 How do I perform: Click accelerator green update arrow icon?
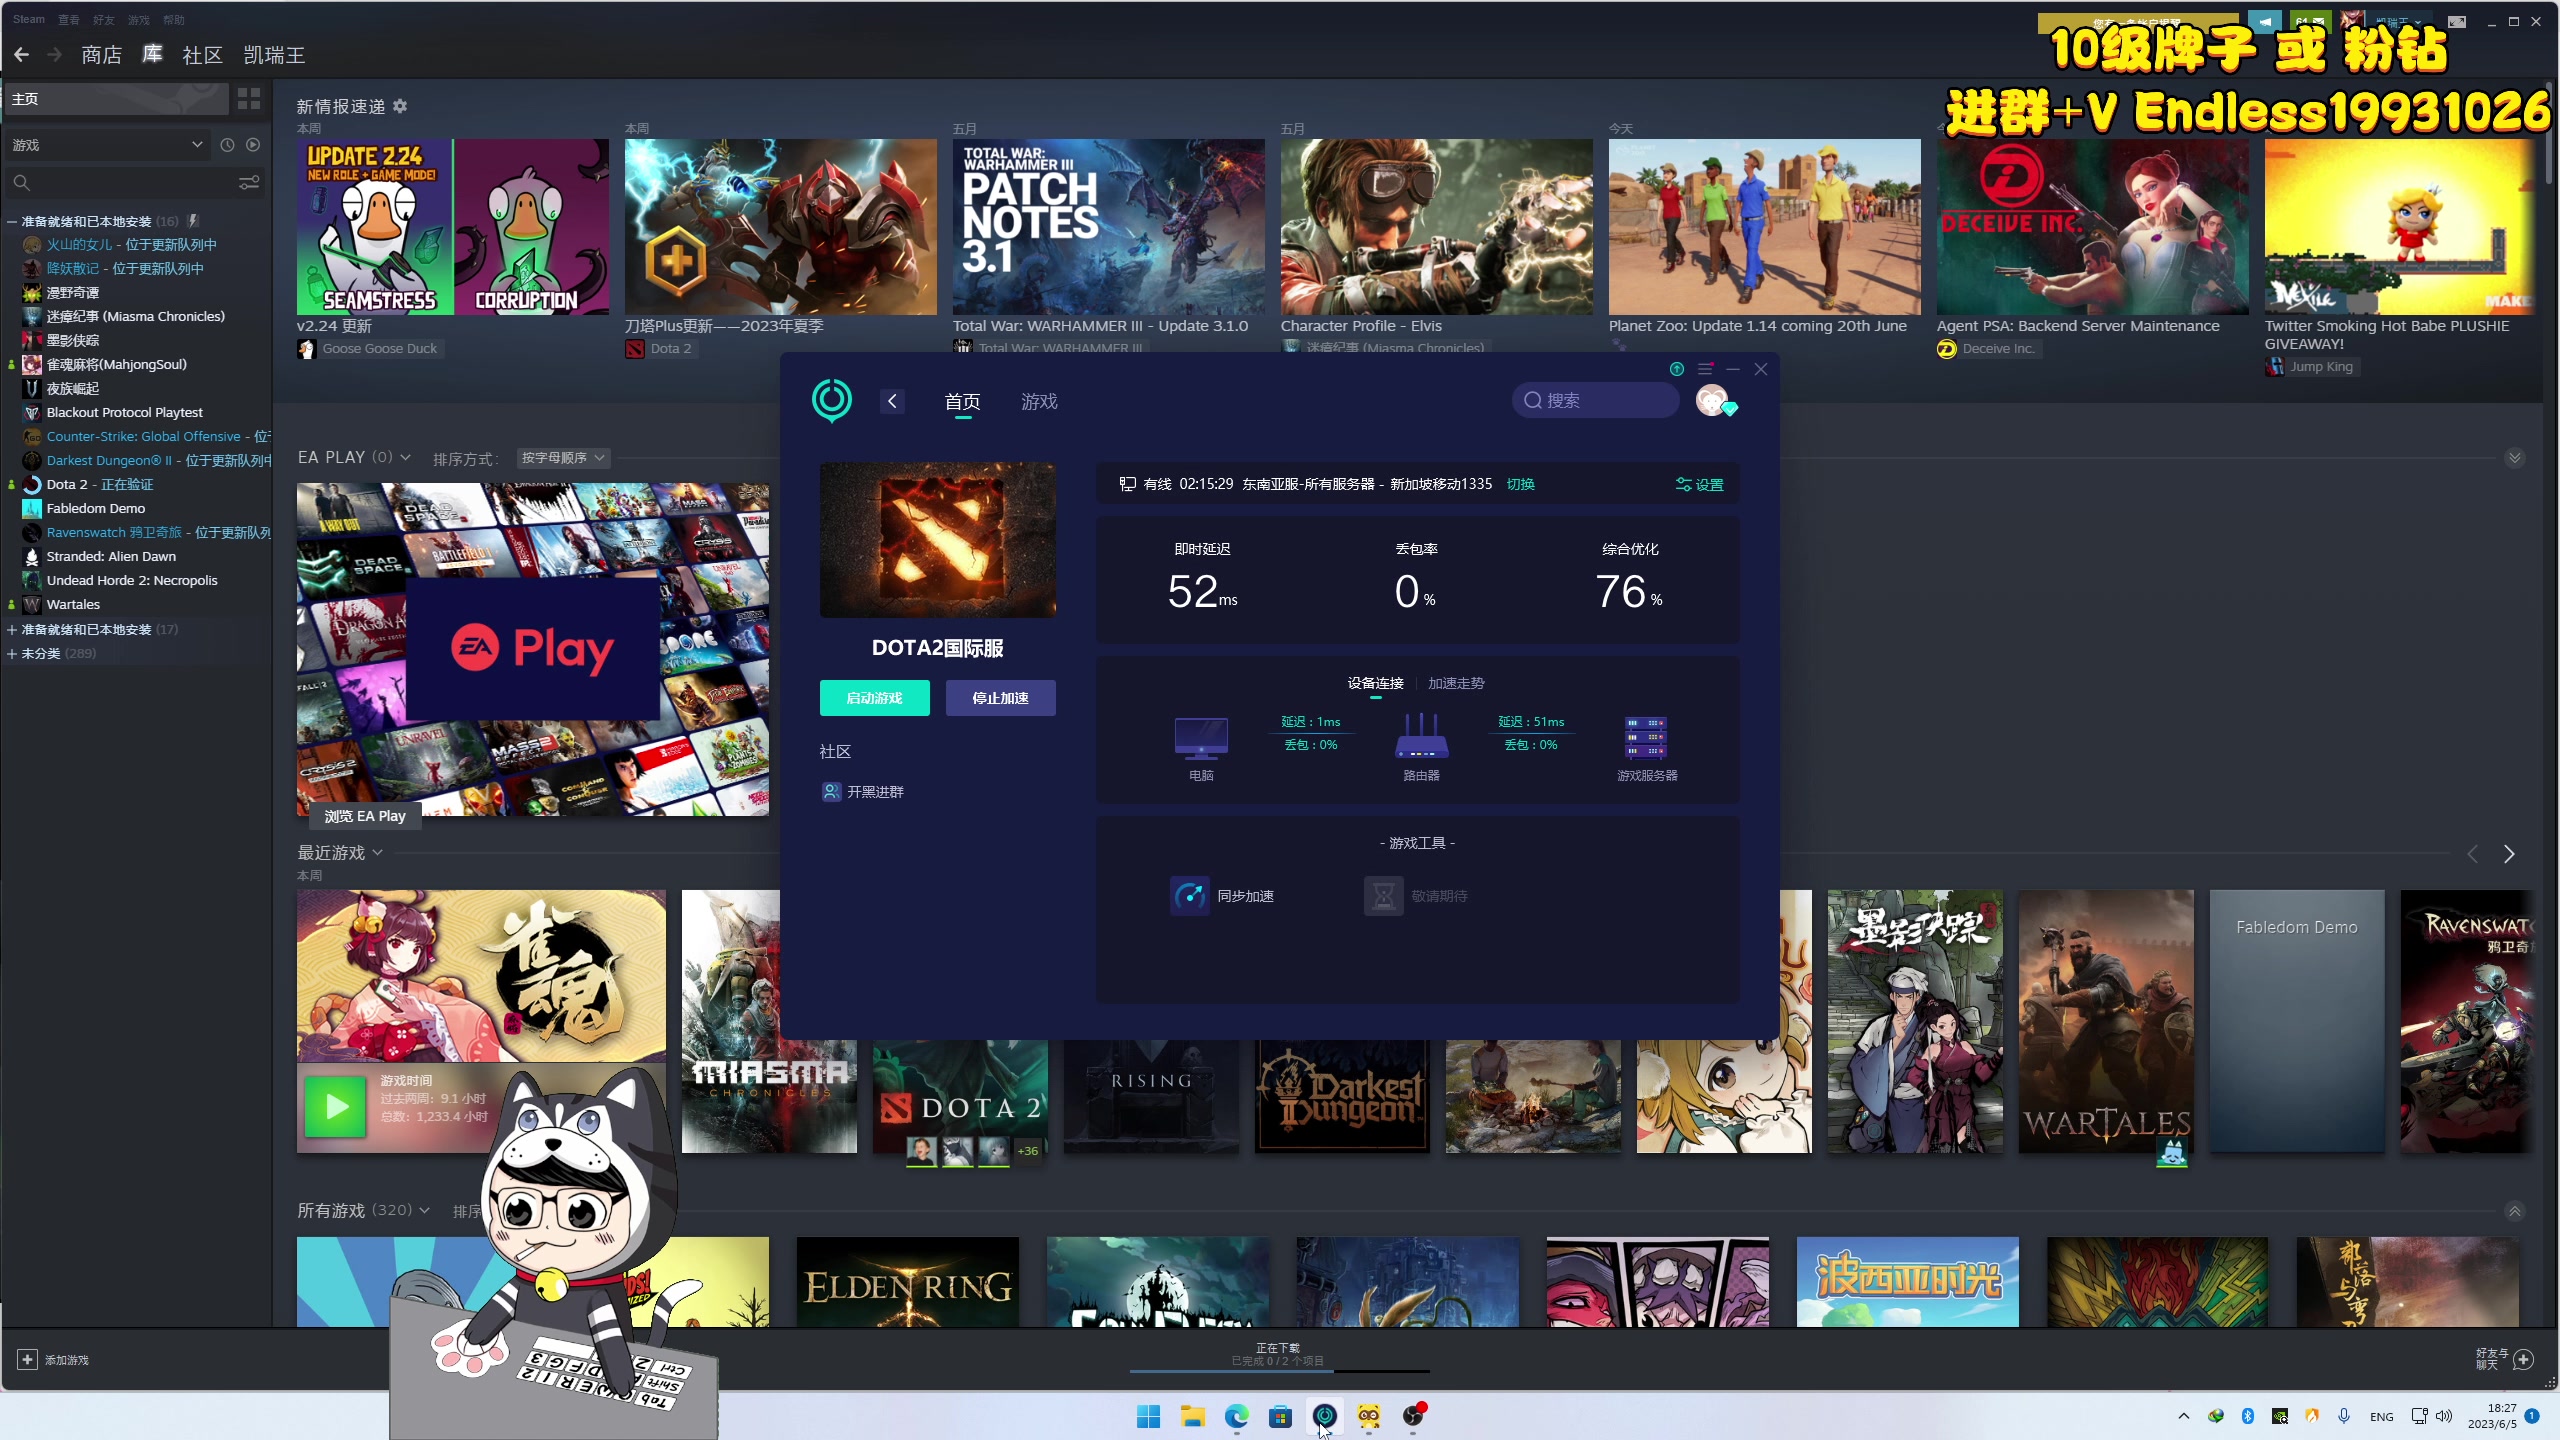[1677, 369]
